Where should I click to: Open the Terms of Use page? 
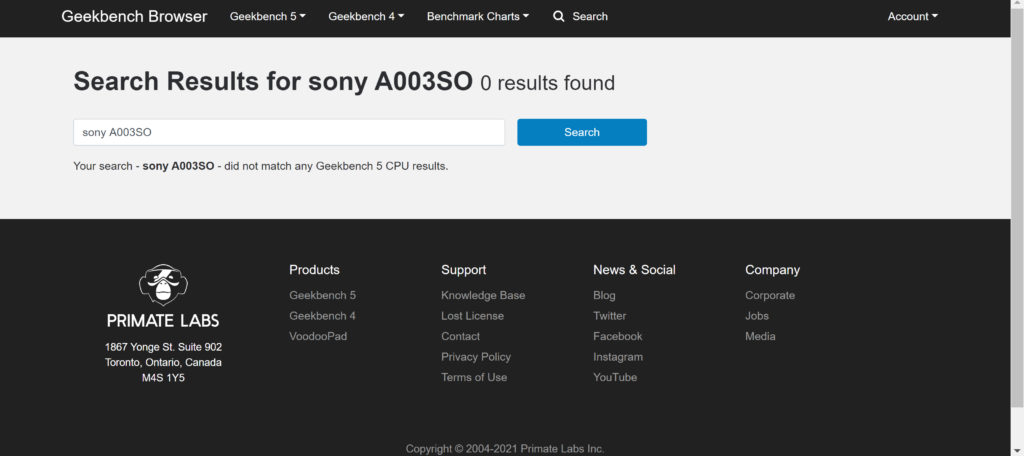[x=474, y=377]
